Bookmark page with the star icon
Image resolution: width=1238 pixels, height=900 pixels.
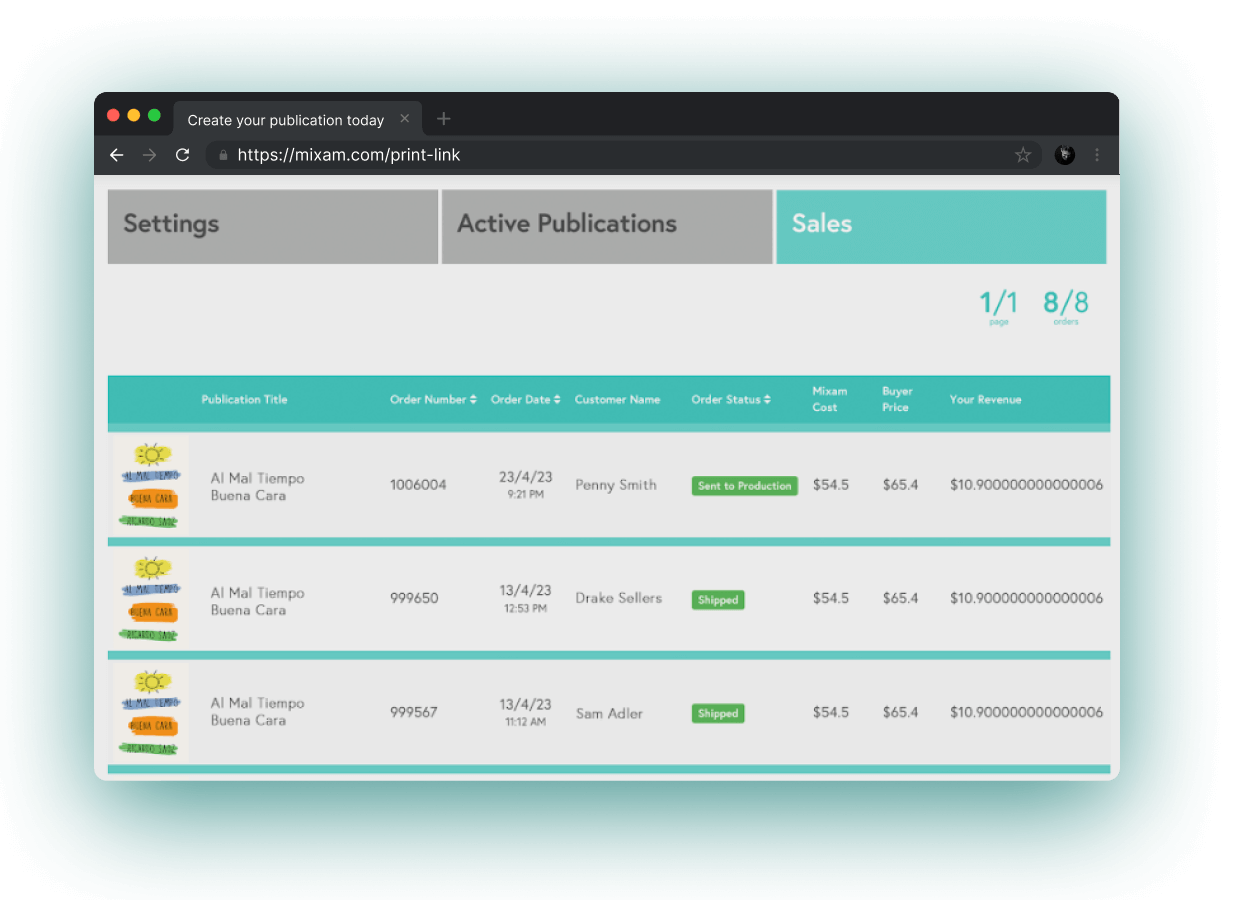1022,155
